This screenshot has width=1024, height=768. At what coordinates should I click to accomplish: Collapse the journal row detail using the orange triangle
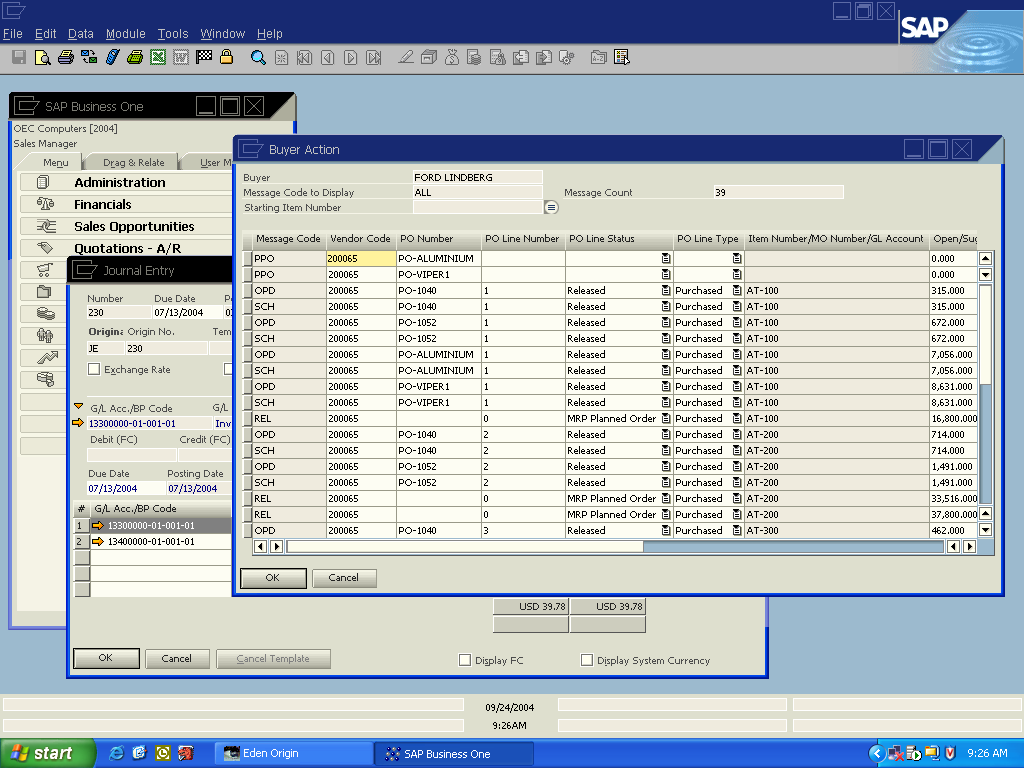coord(78,406)
